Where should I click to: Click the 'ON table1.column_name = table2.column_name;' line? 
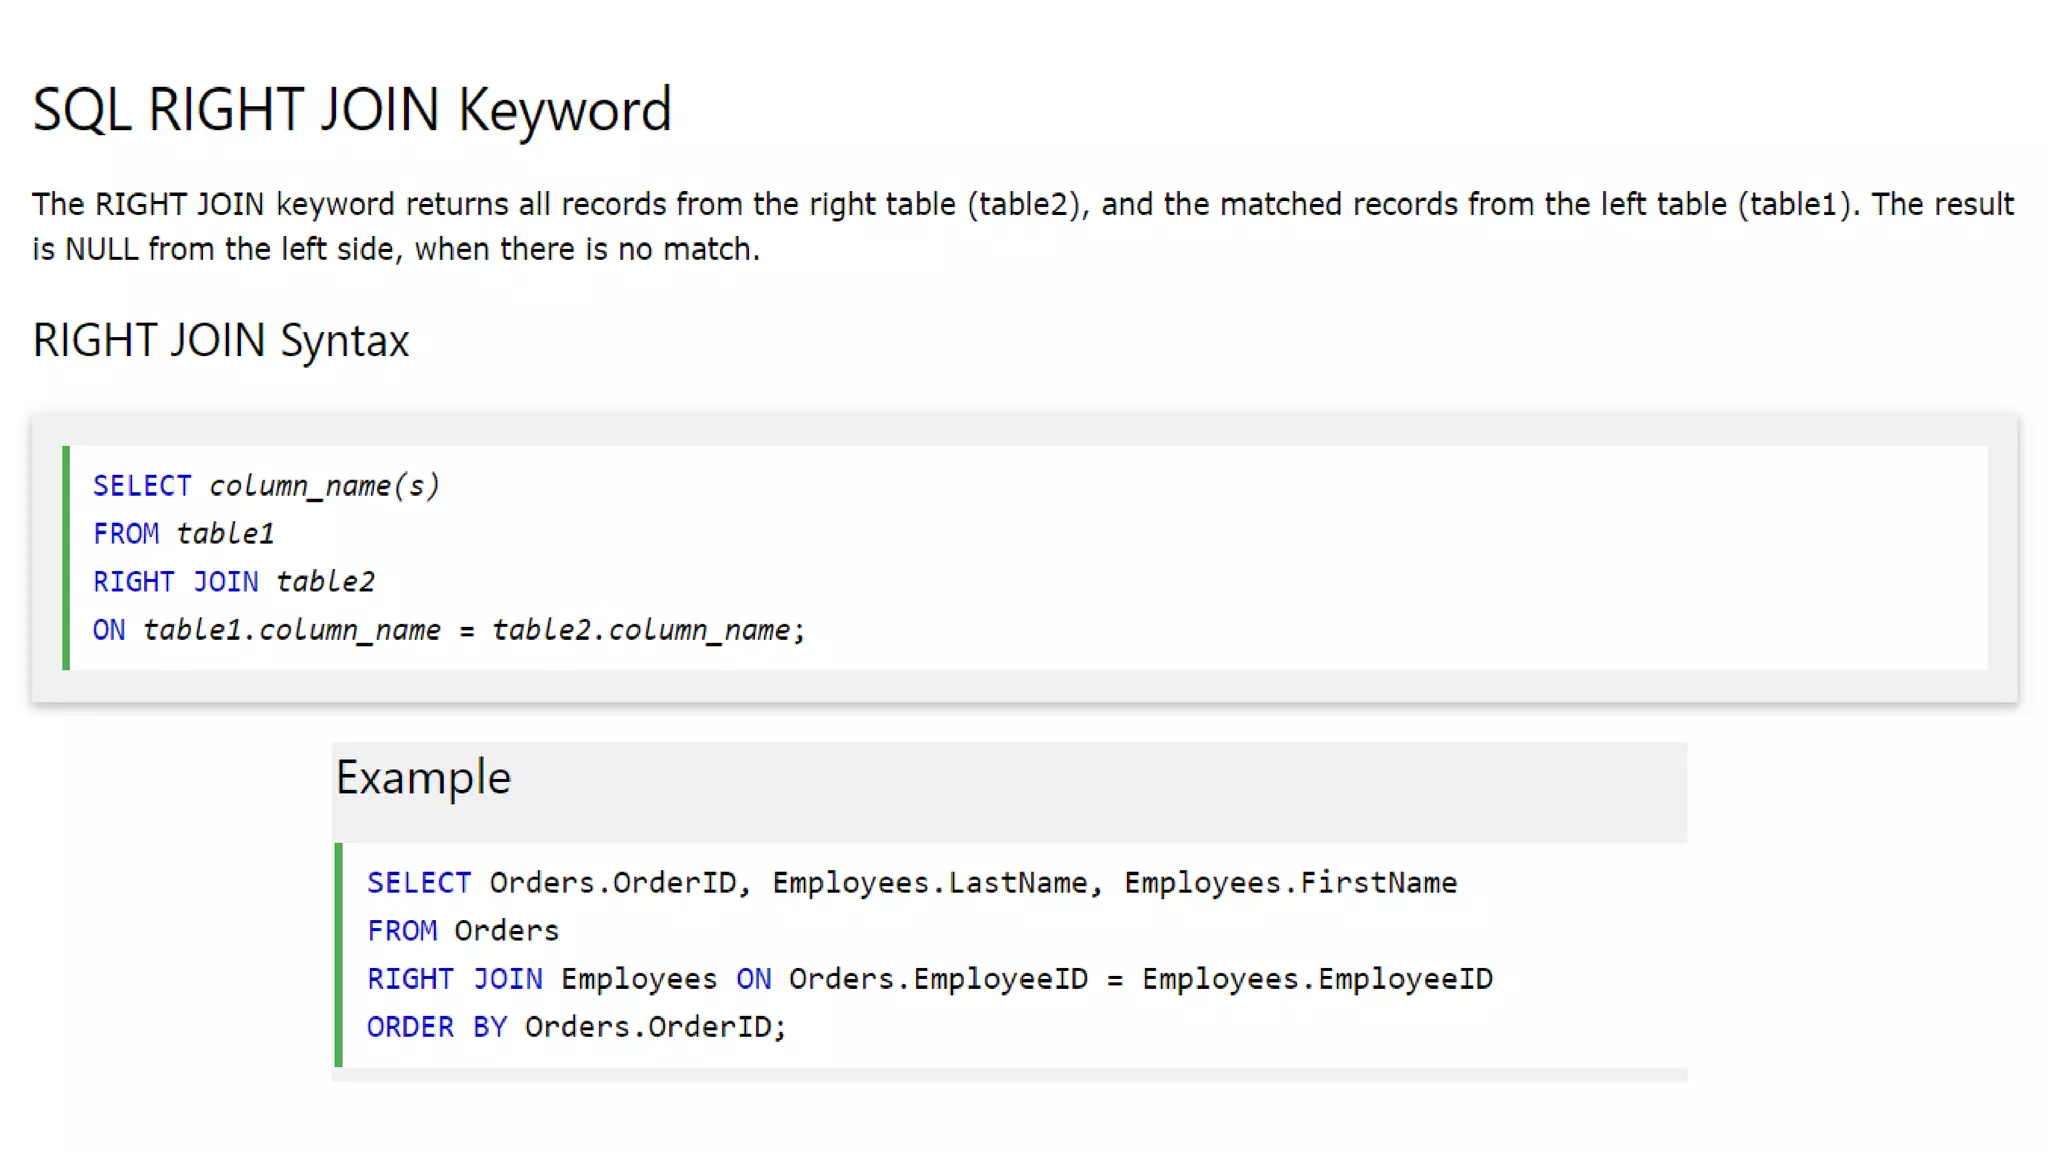coord(448,630)
